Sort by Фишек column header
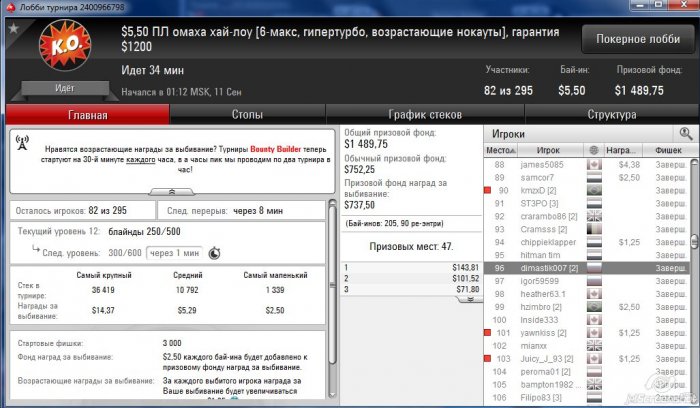Image resolution: width=700 pixels, height=408 pixels. tap(668, 150)
